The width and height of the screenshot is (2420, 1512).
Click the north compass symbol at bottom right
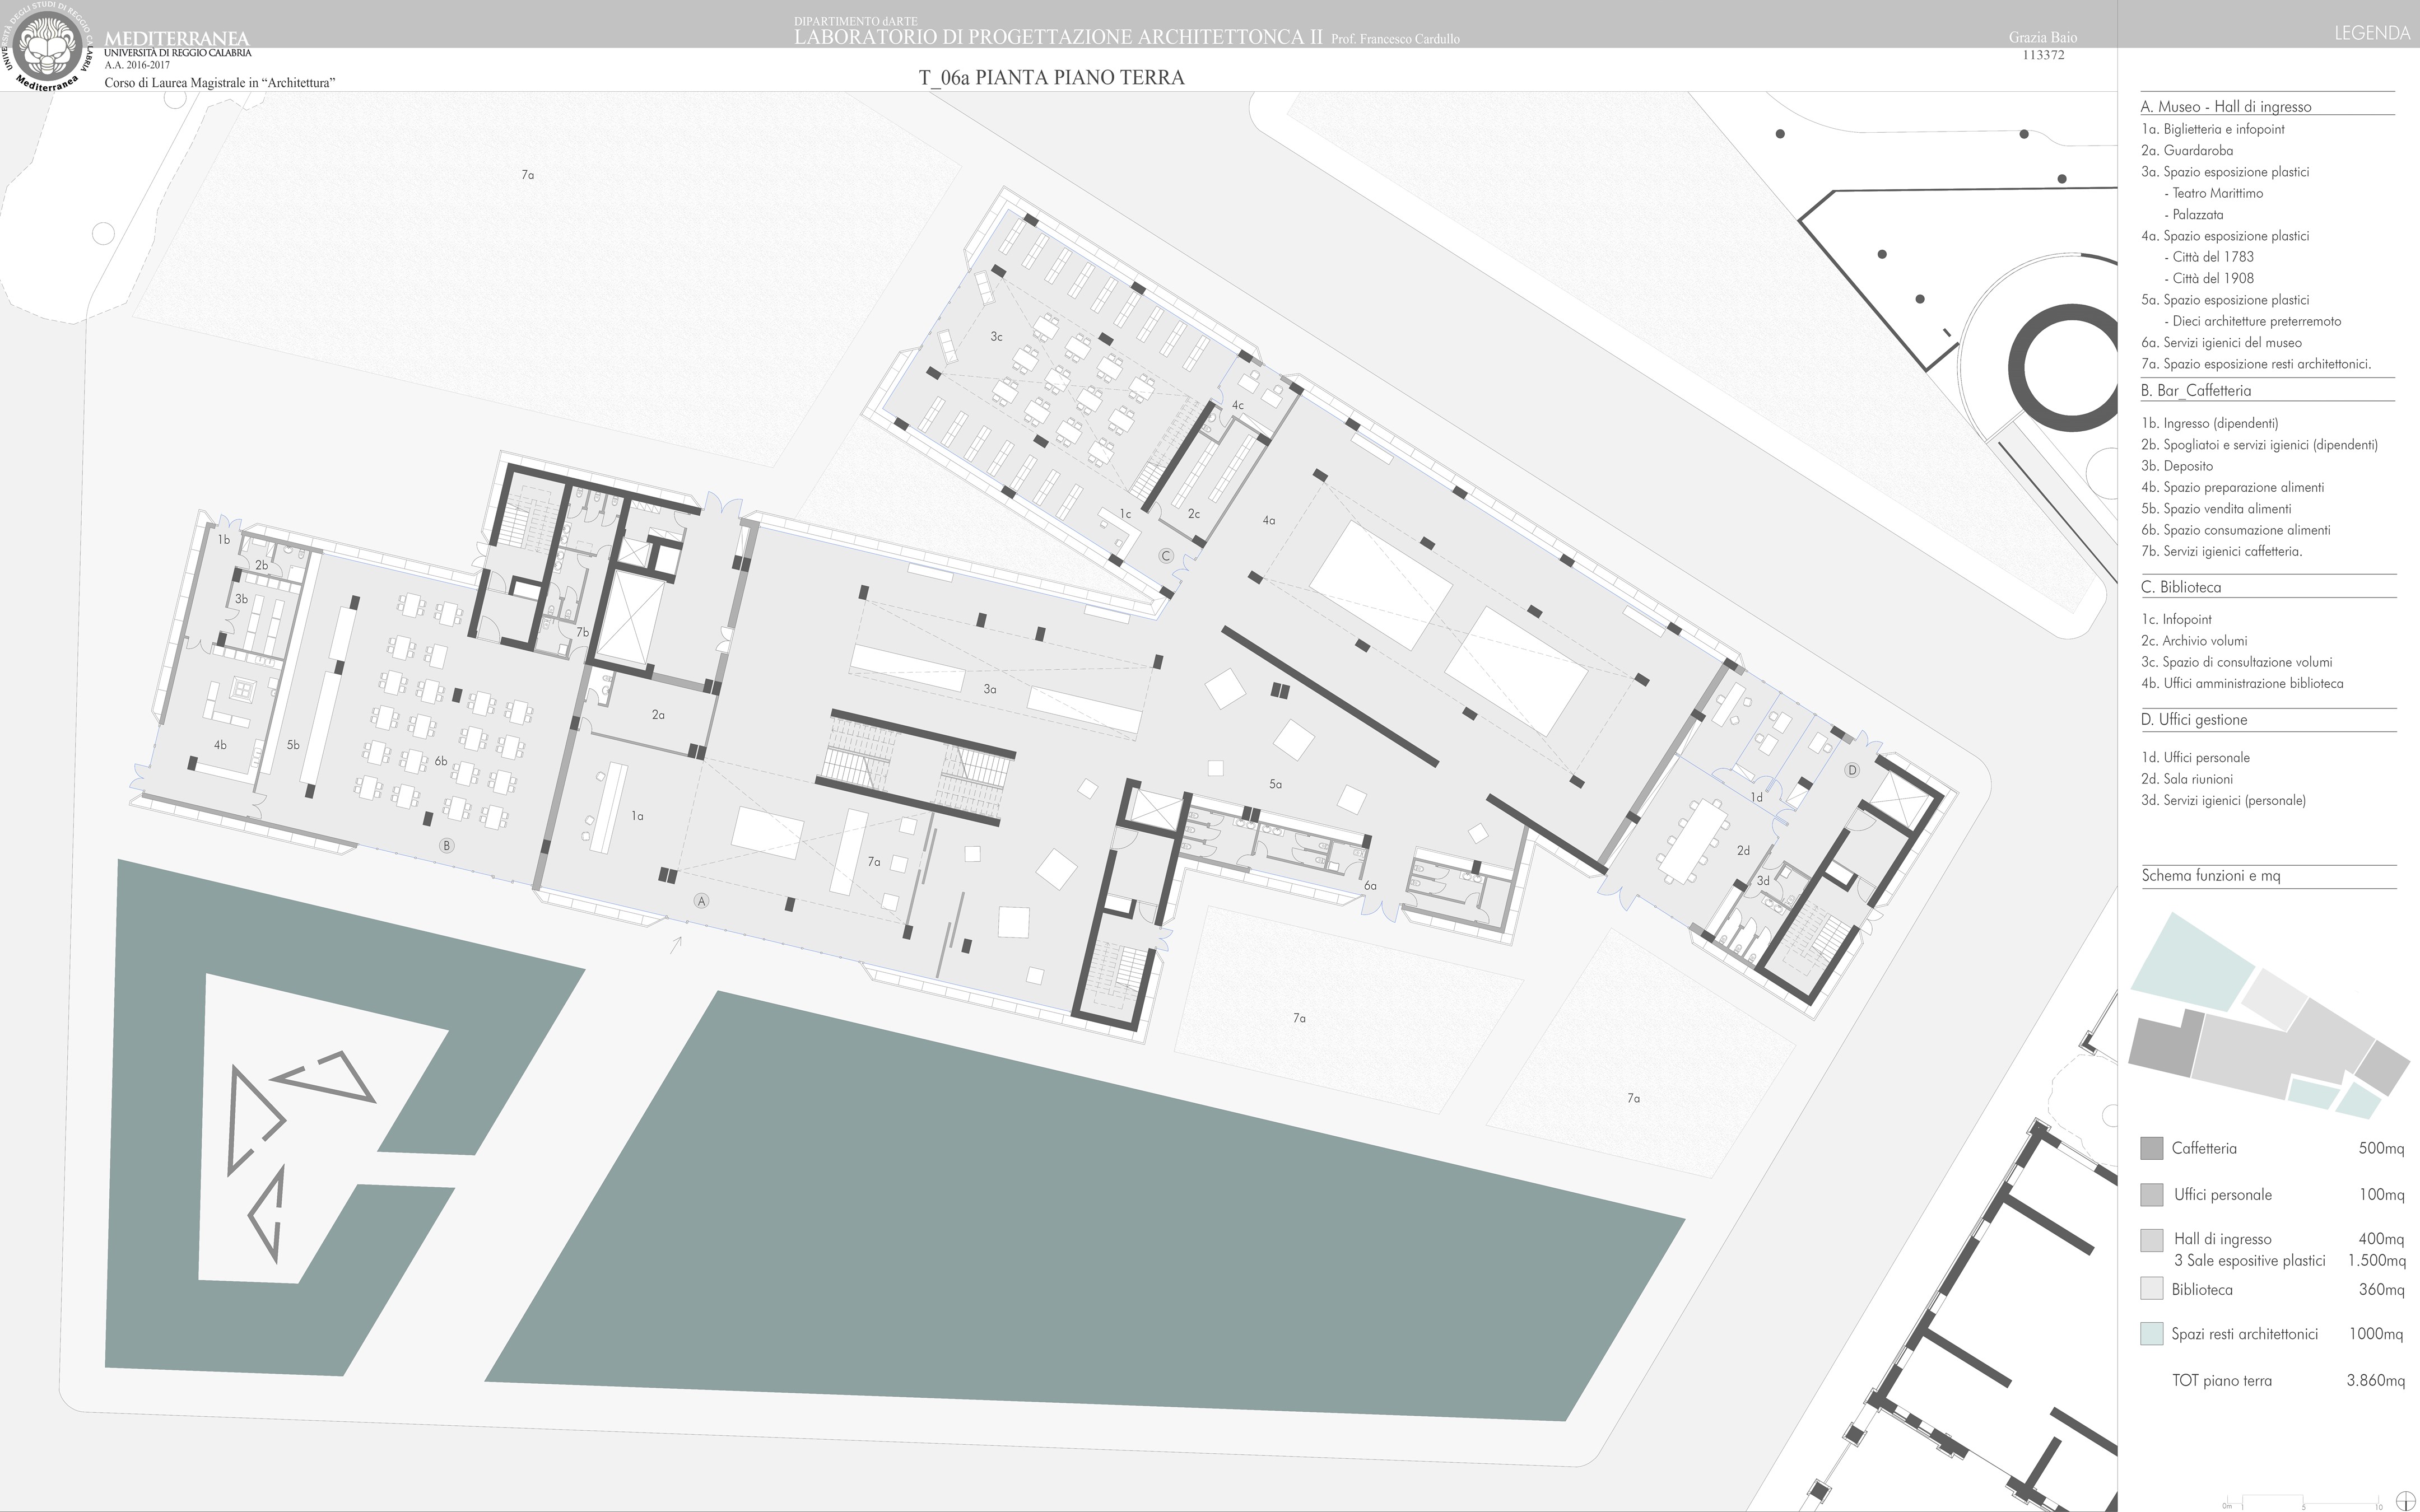click(x=2405, y=1502)
